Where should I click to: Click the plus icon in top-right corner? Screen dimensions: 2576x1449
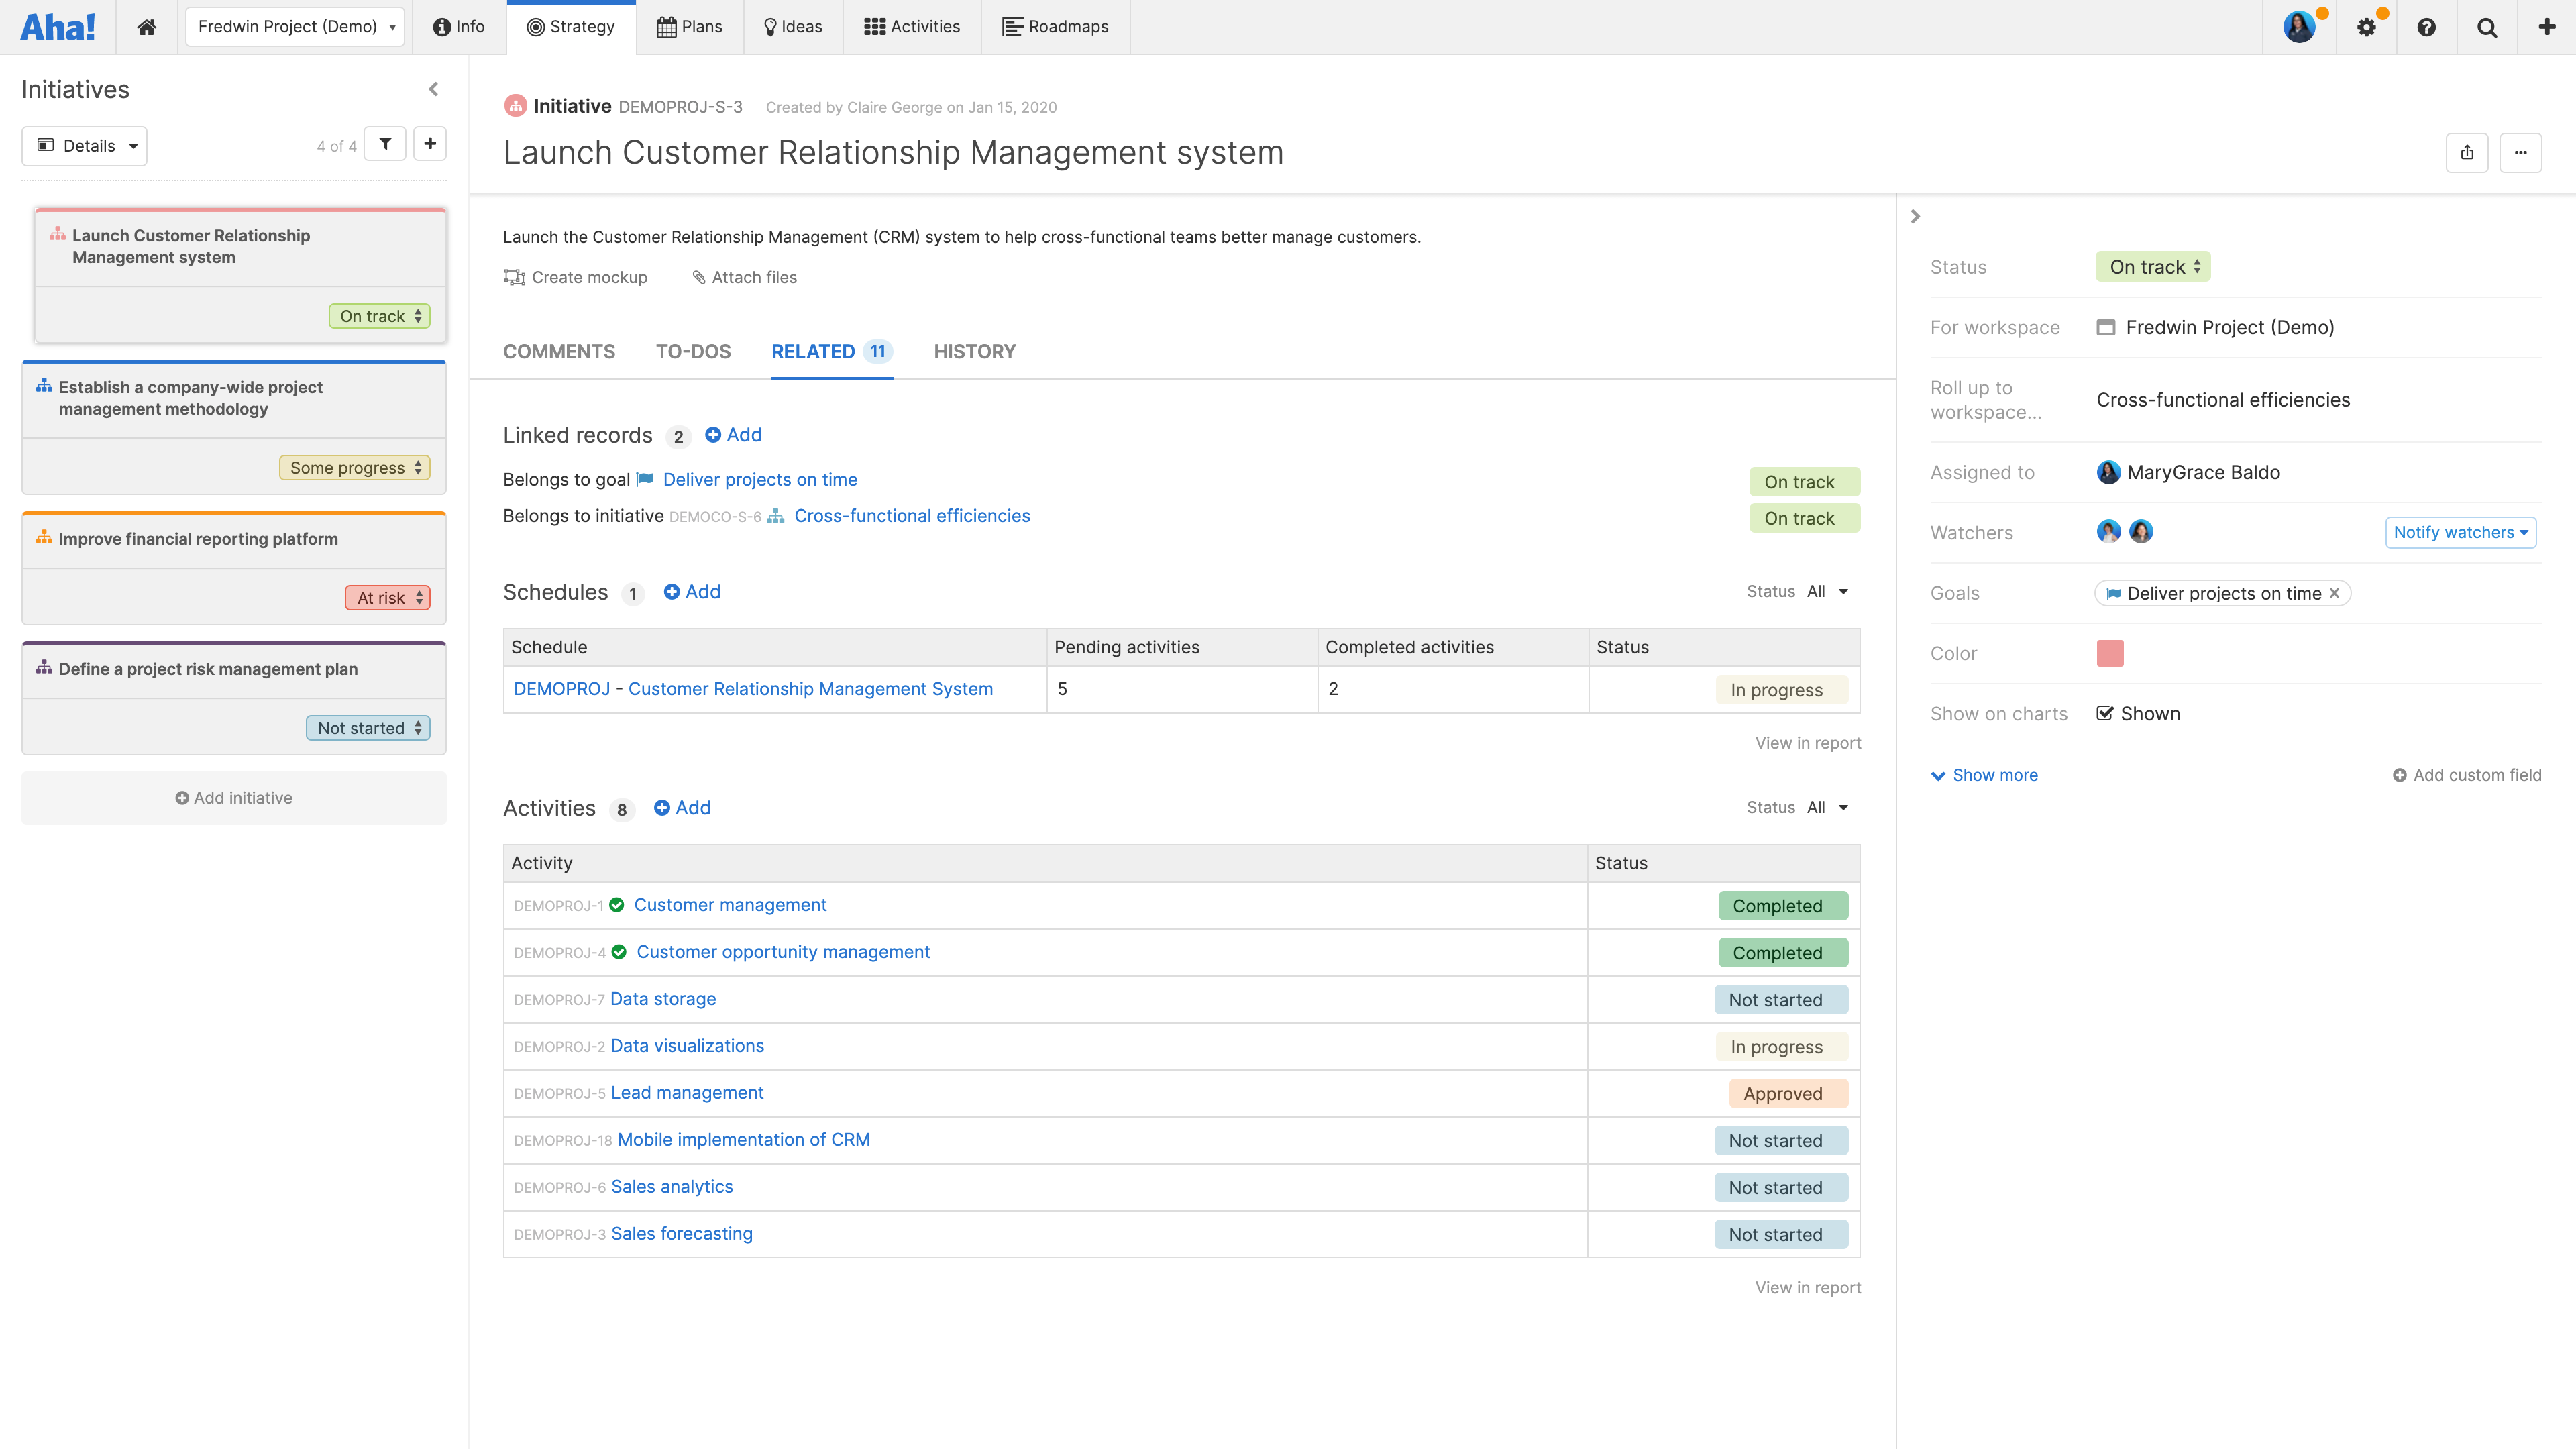tap(2547, 27)
